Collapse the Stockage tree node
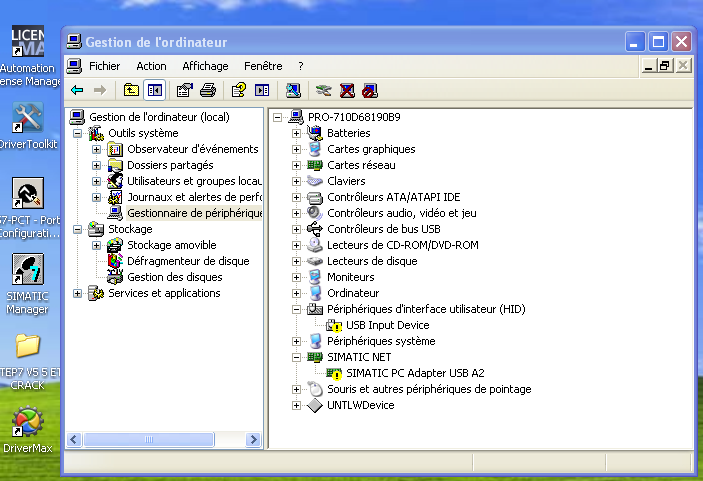Image resolution: width=703 pixels, height=481 pixels. click(78, 229)
